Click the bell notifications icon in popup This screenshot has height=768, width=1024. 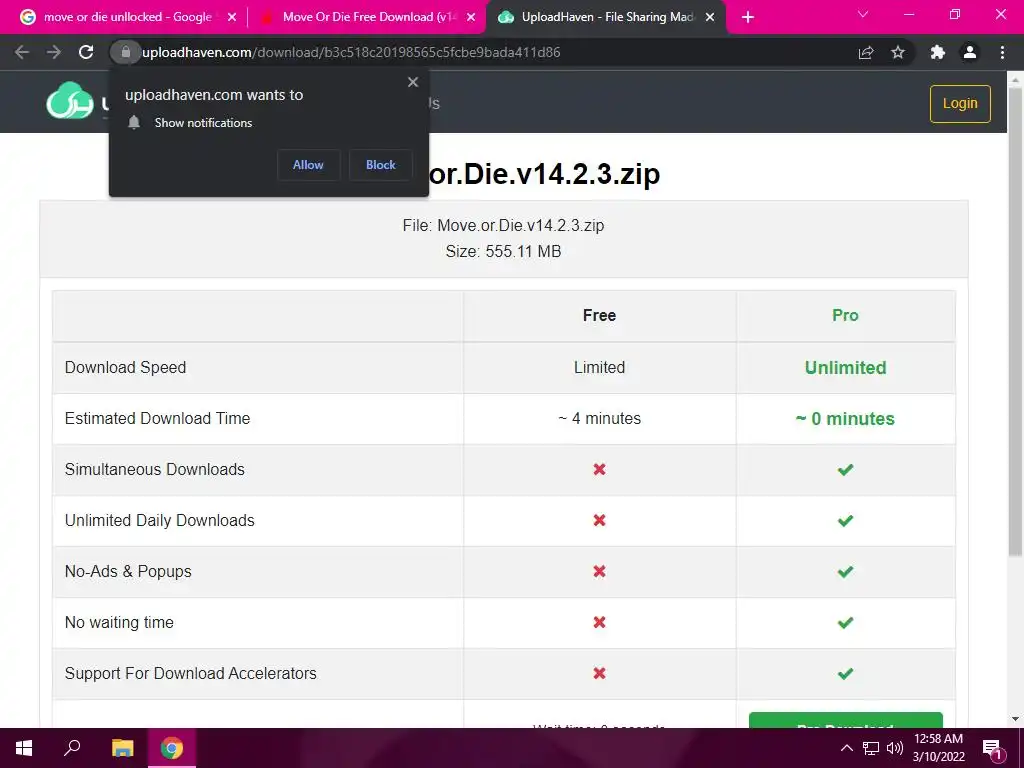click(x=134, y=122)
